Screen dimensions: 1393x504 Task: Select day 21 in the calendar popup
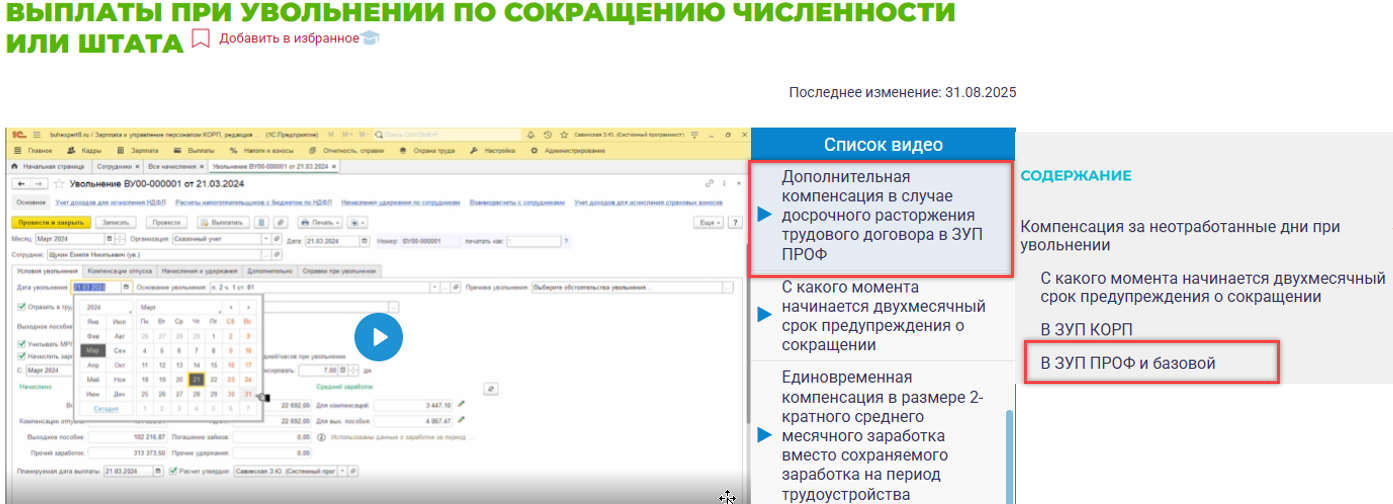tap(196, 379)
